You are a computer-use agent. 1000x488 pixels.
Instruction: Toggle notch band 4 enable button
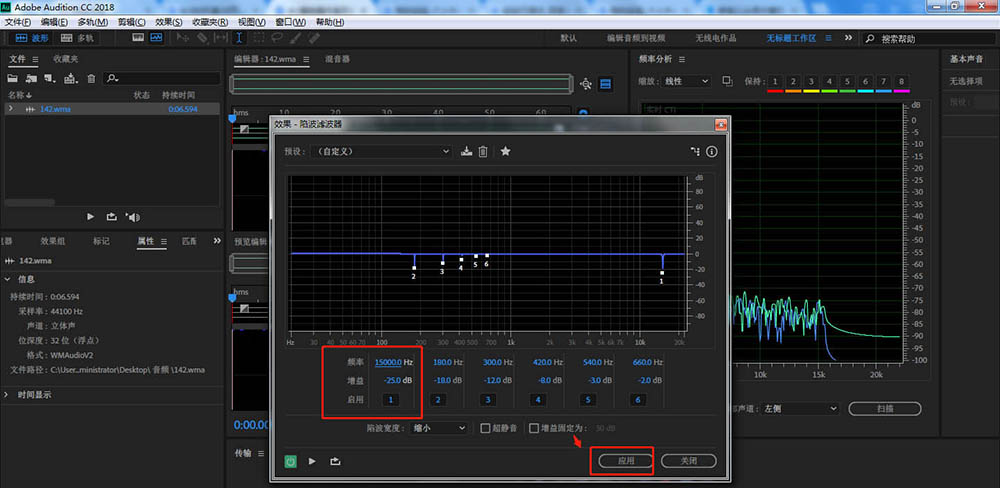538,400
